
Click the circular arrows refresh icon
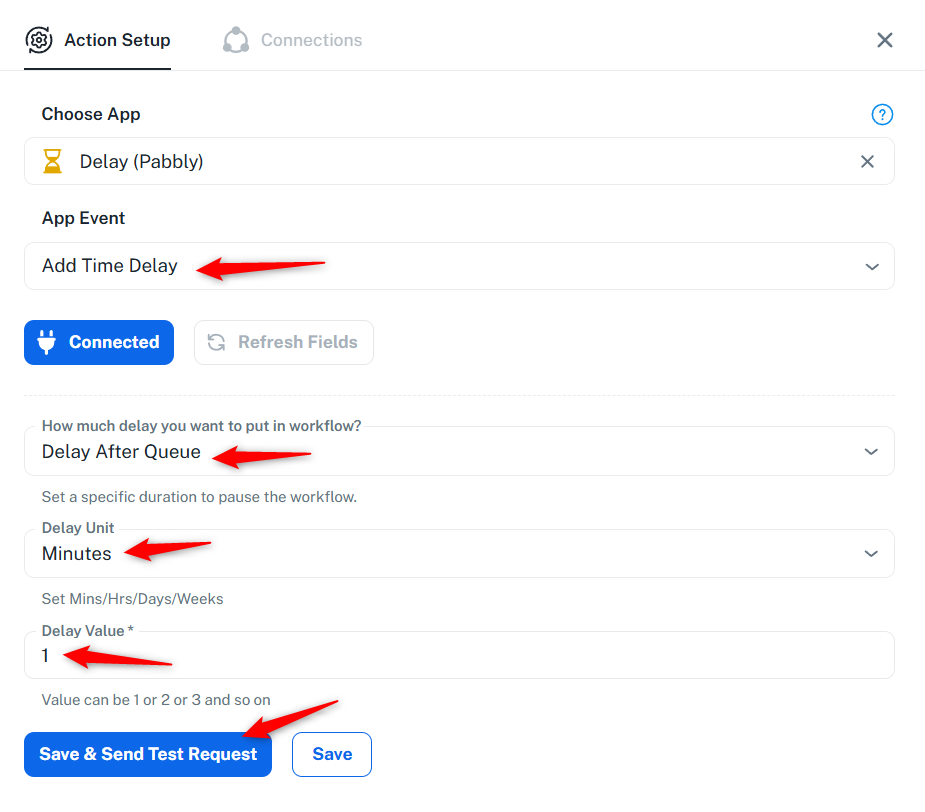pyautogui.click(x=217, y=342)
